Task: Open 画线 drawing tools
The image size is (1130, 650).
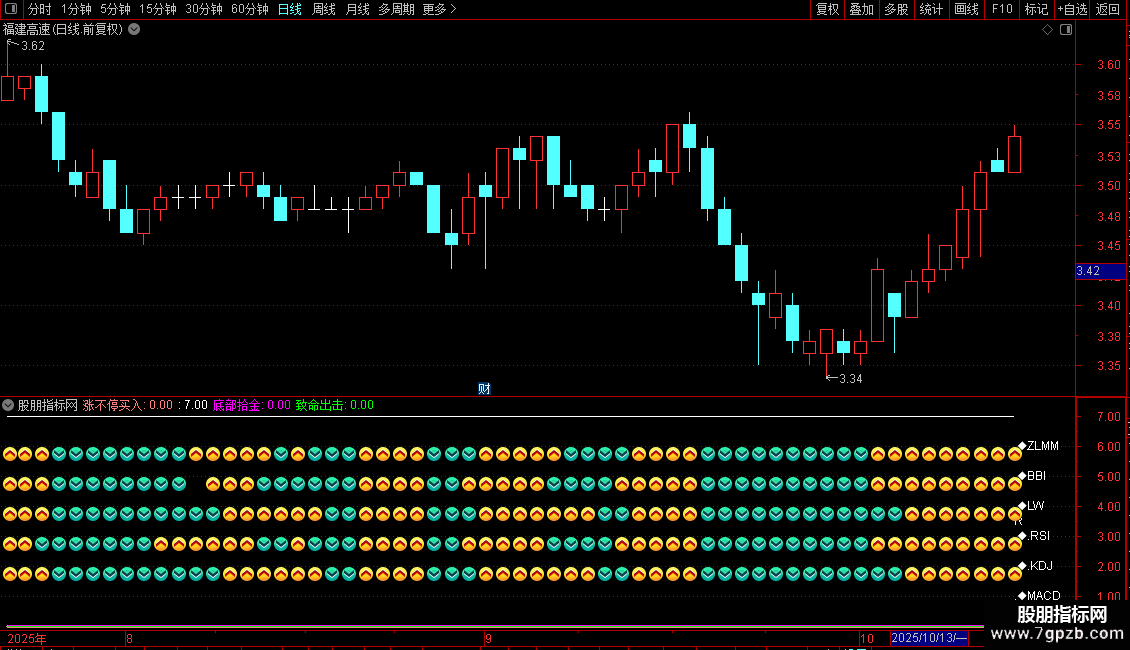Action: (966, 9)
